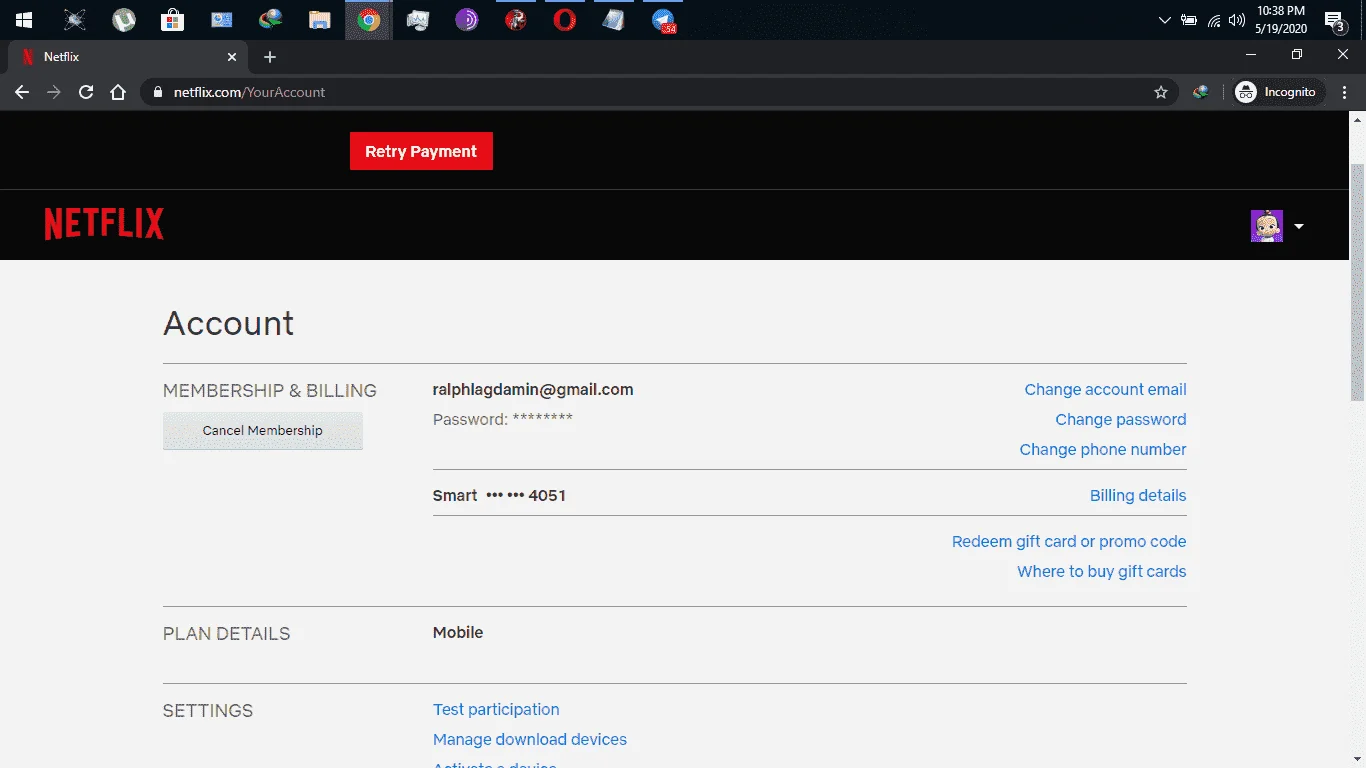Image resolution: width=1366 pixels, height=768 pixels.
Task: Open Billing details link
Action: pos(1138,496)
